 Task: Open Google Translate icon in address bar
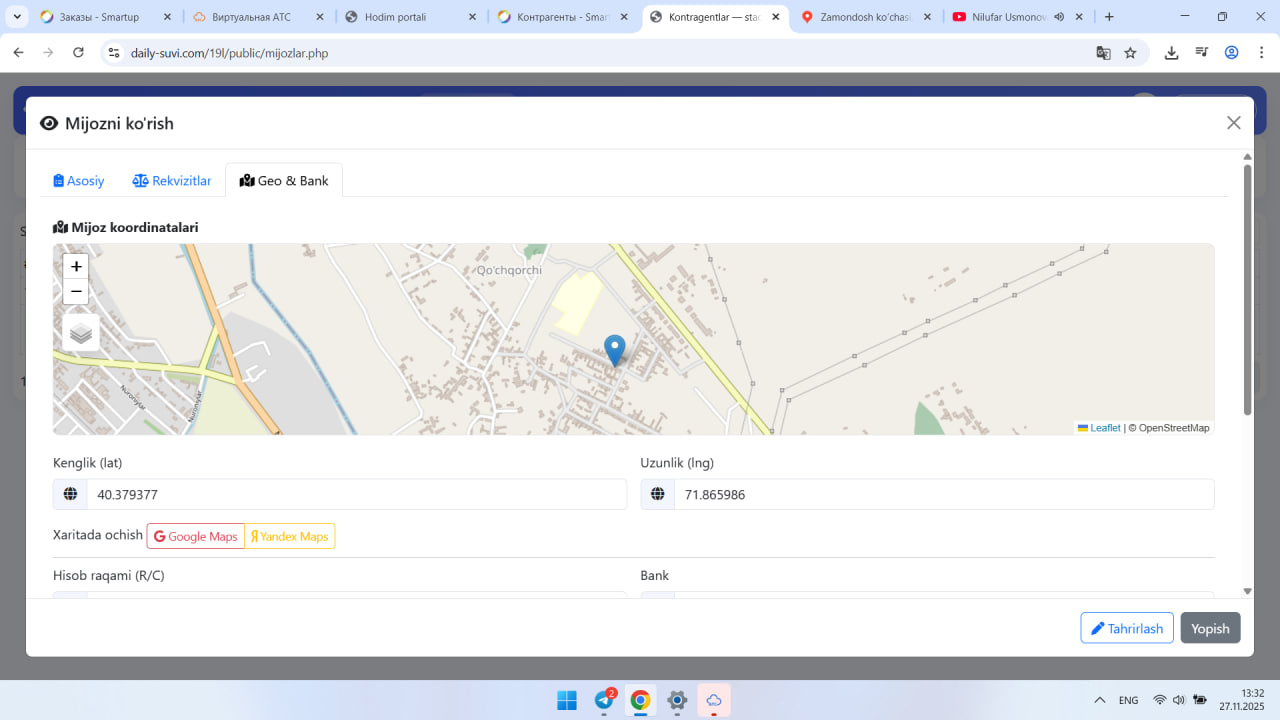[1103, 53]
